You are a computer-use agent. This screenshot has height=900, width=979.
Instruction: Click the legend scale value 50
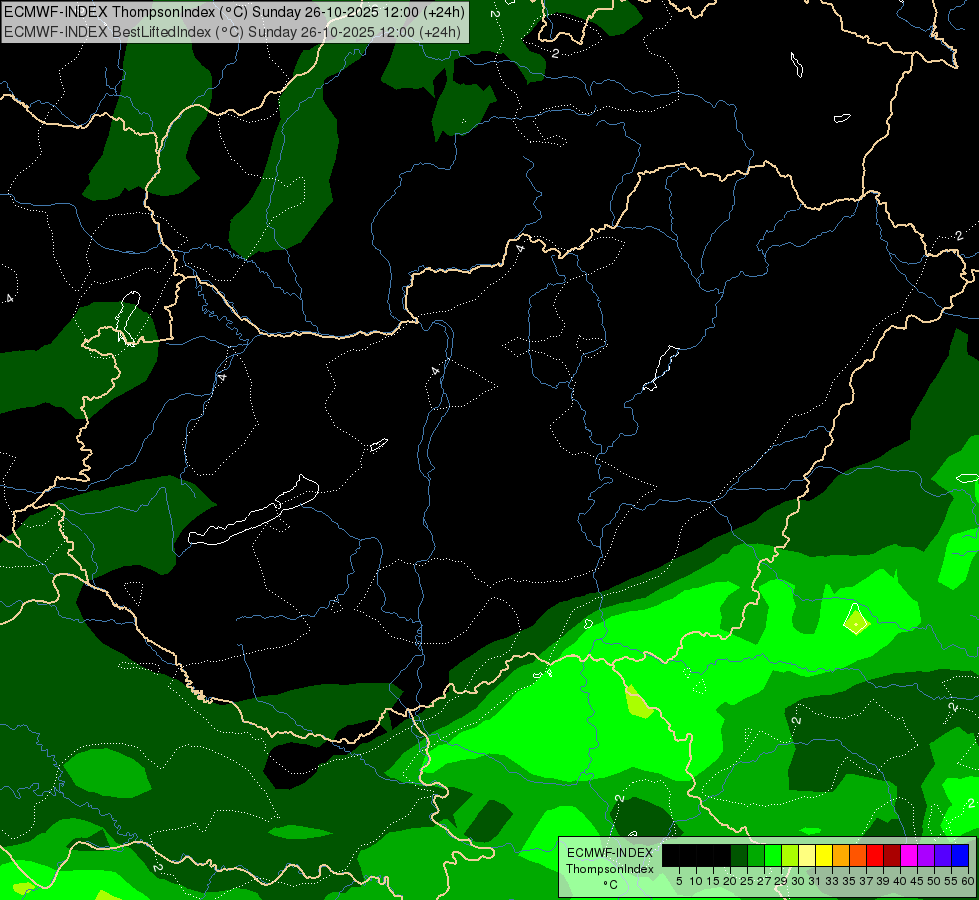click(934, 881)
